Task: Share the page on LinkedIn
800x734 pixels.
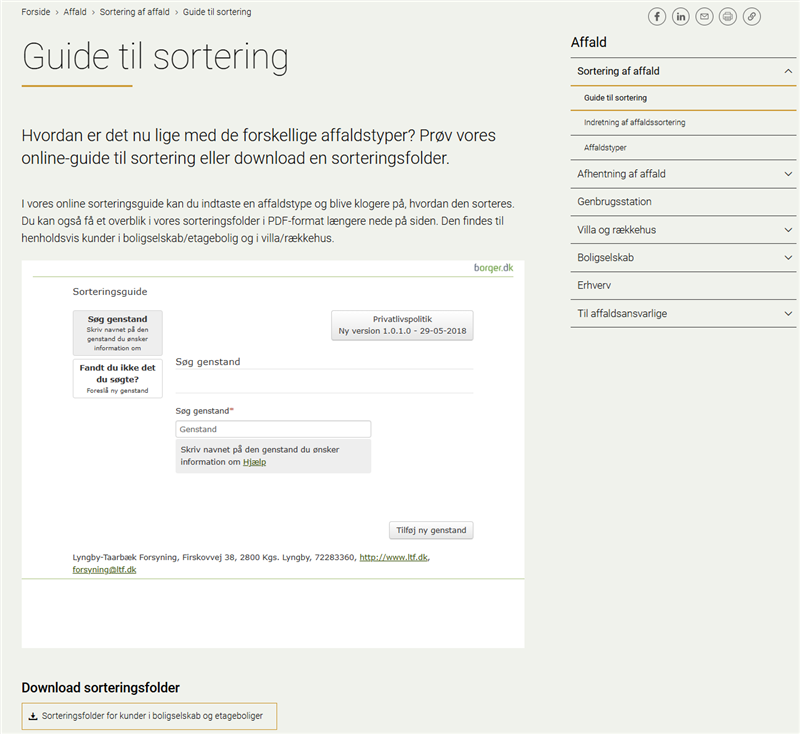Action: (x=681, y=16)
